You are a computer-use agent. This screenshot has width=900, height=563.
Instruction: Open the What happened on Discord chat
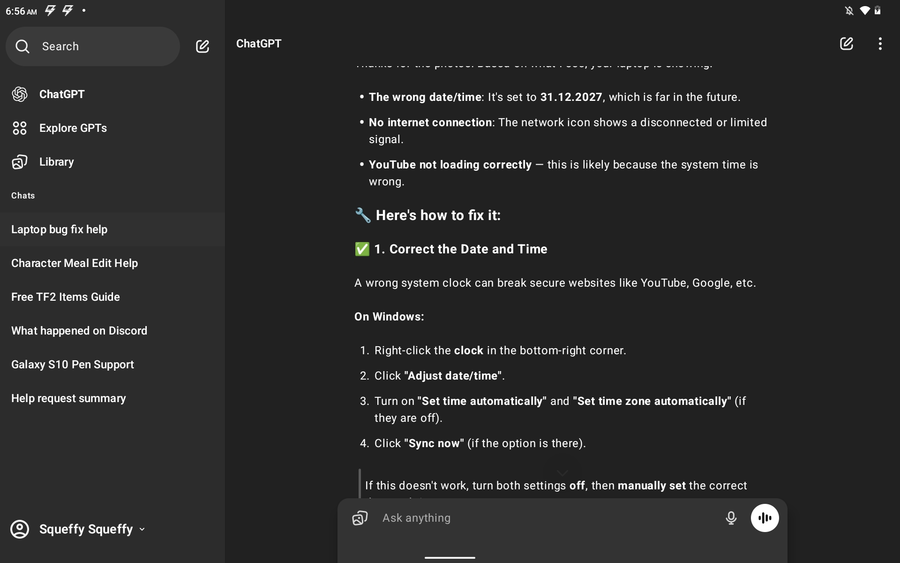[x=112, y=331]
